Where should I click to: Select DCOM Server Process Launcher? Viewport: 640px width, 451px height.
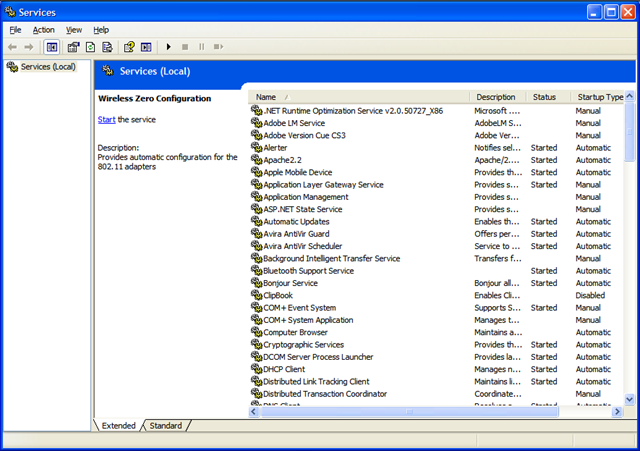[436, 357]
